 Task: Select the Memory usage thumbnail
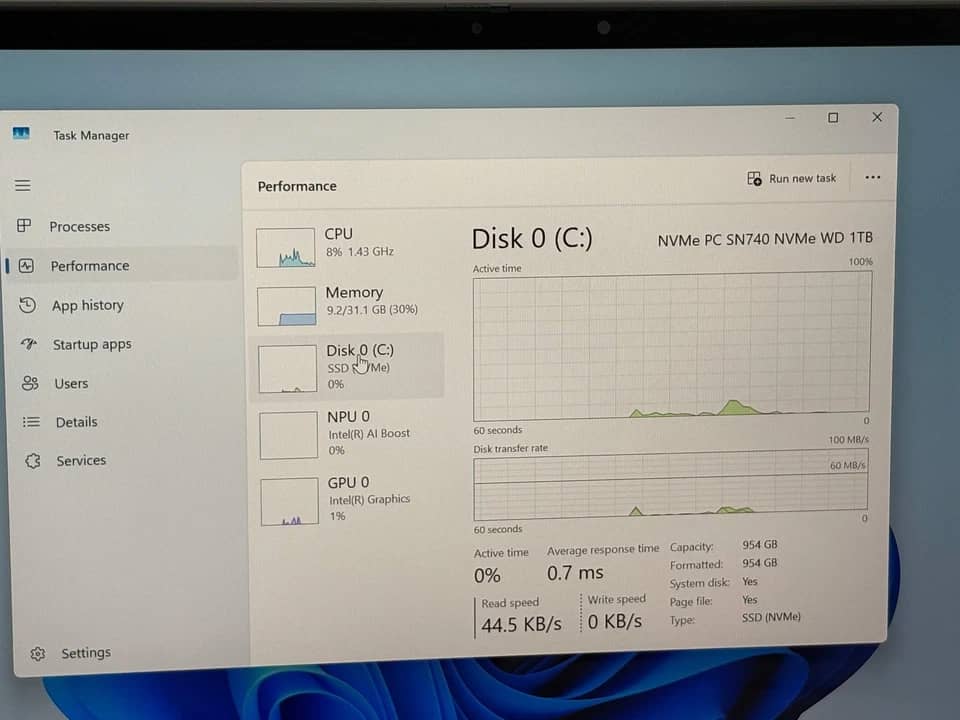coord(287,306)
